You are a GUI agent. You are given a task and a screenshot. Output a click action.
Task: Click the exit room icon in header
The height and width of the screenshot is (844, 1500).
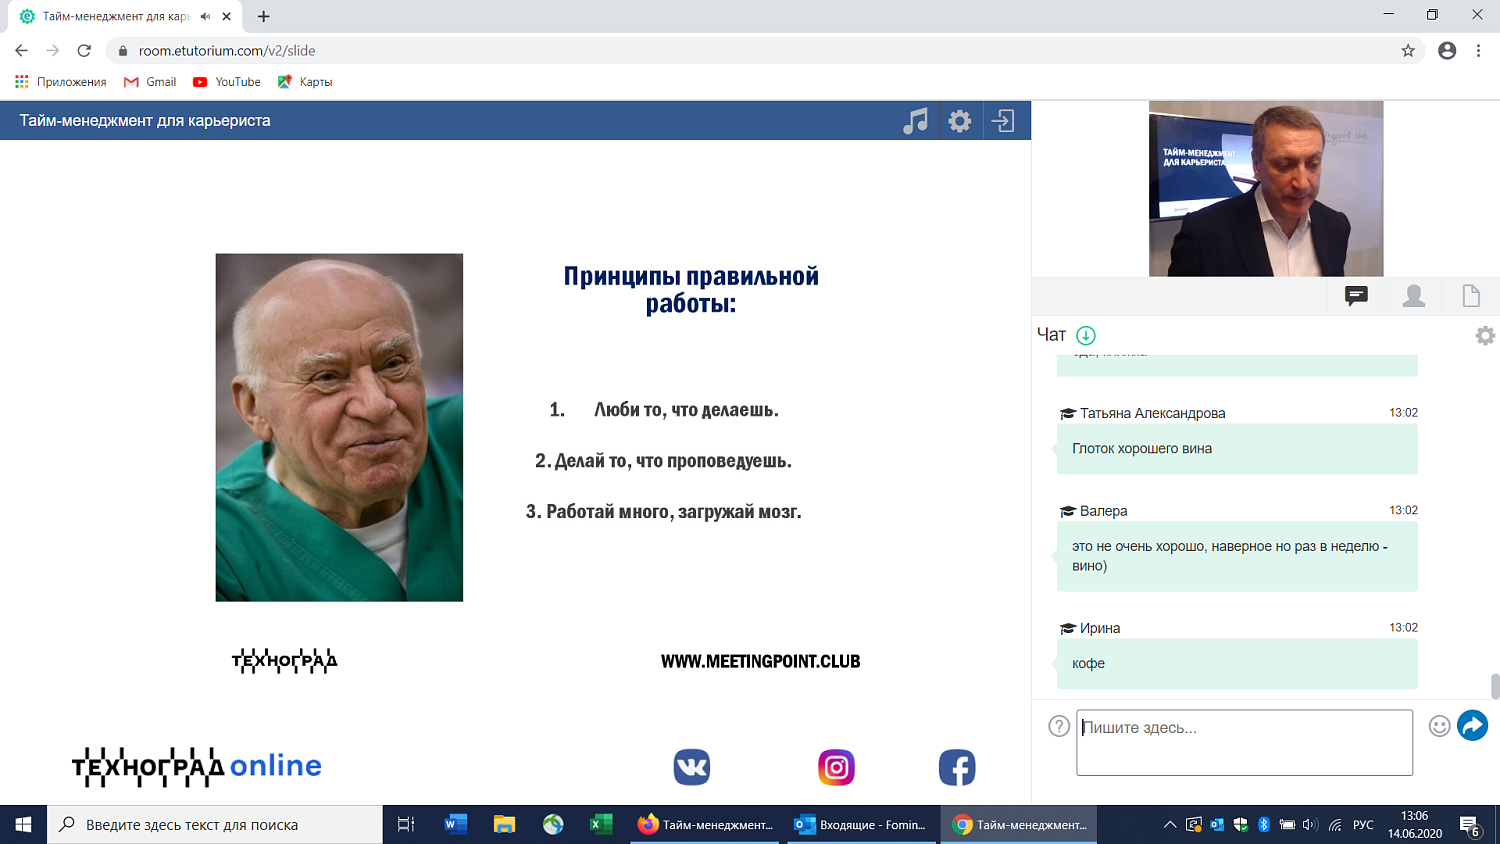tap(1005, 120)
